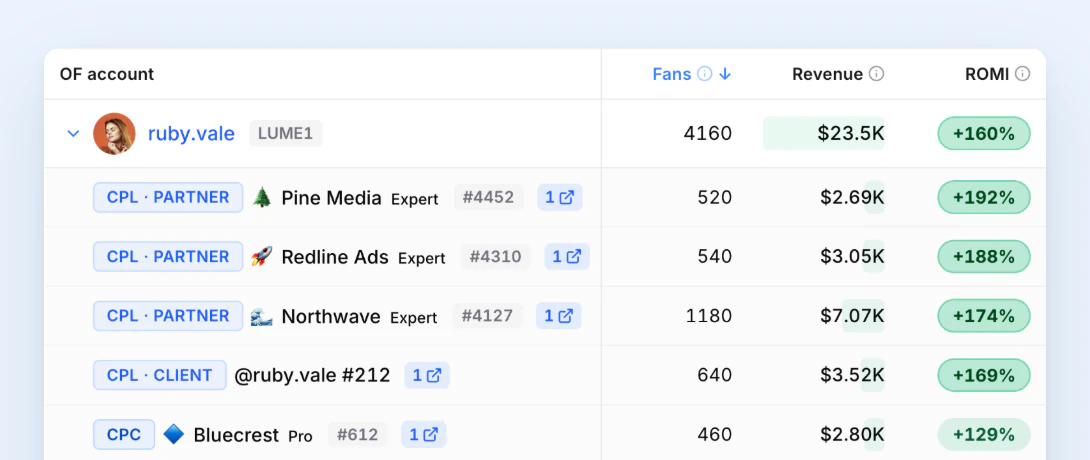Click the $3.52K revenue cell
This screenshot has height=460, width=1090.
[x=852, y=376]
